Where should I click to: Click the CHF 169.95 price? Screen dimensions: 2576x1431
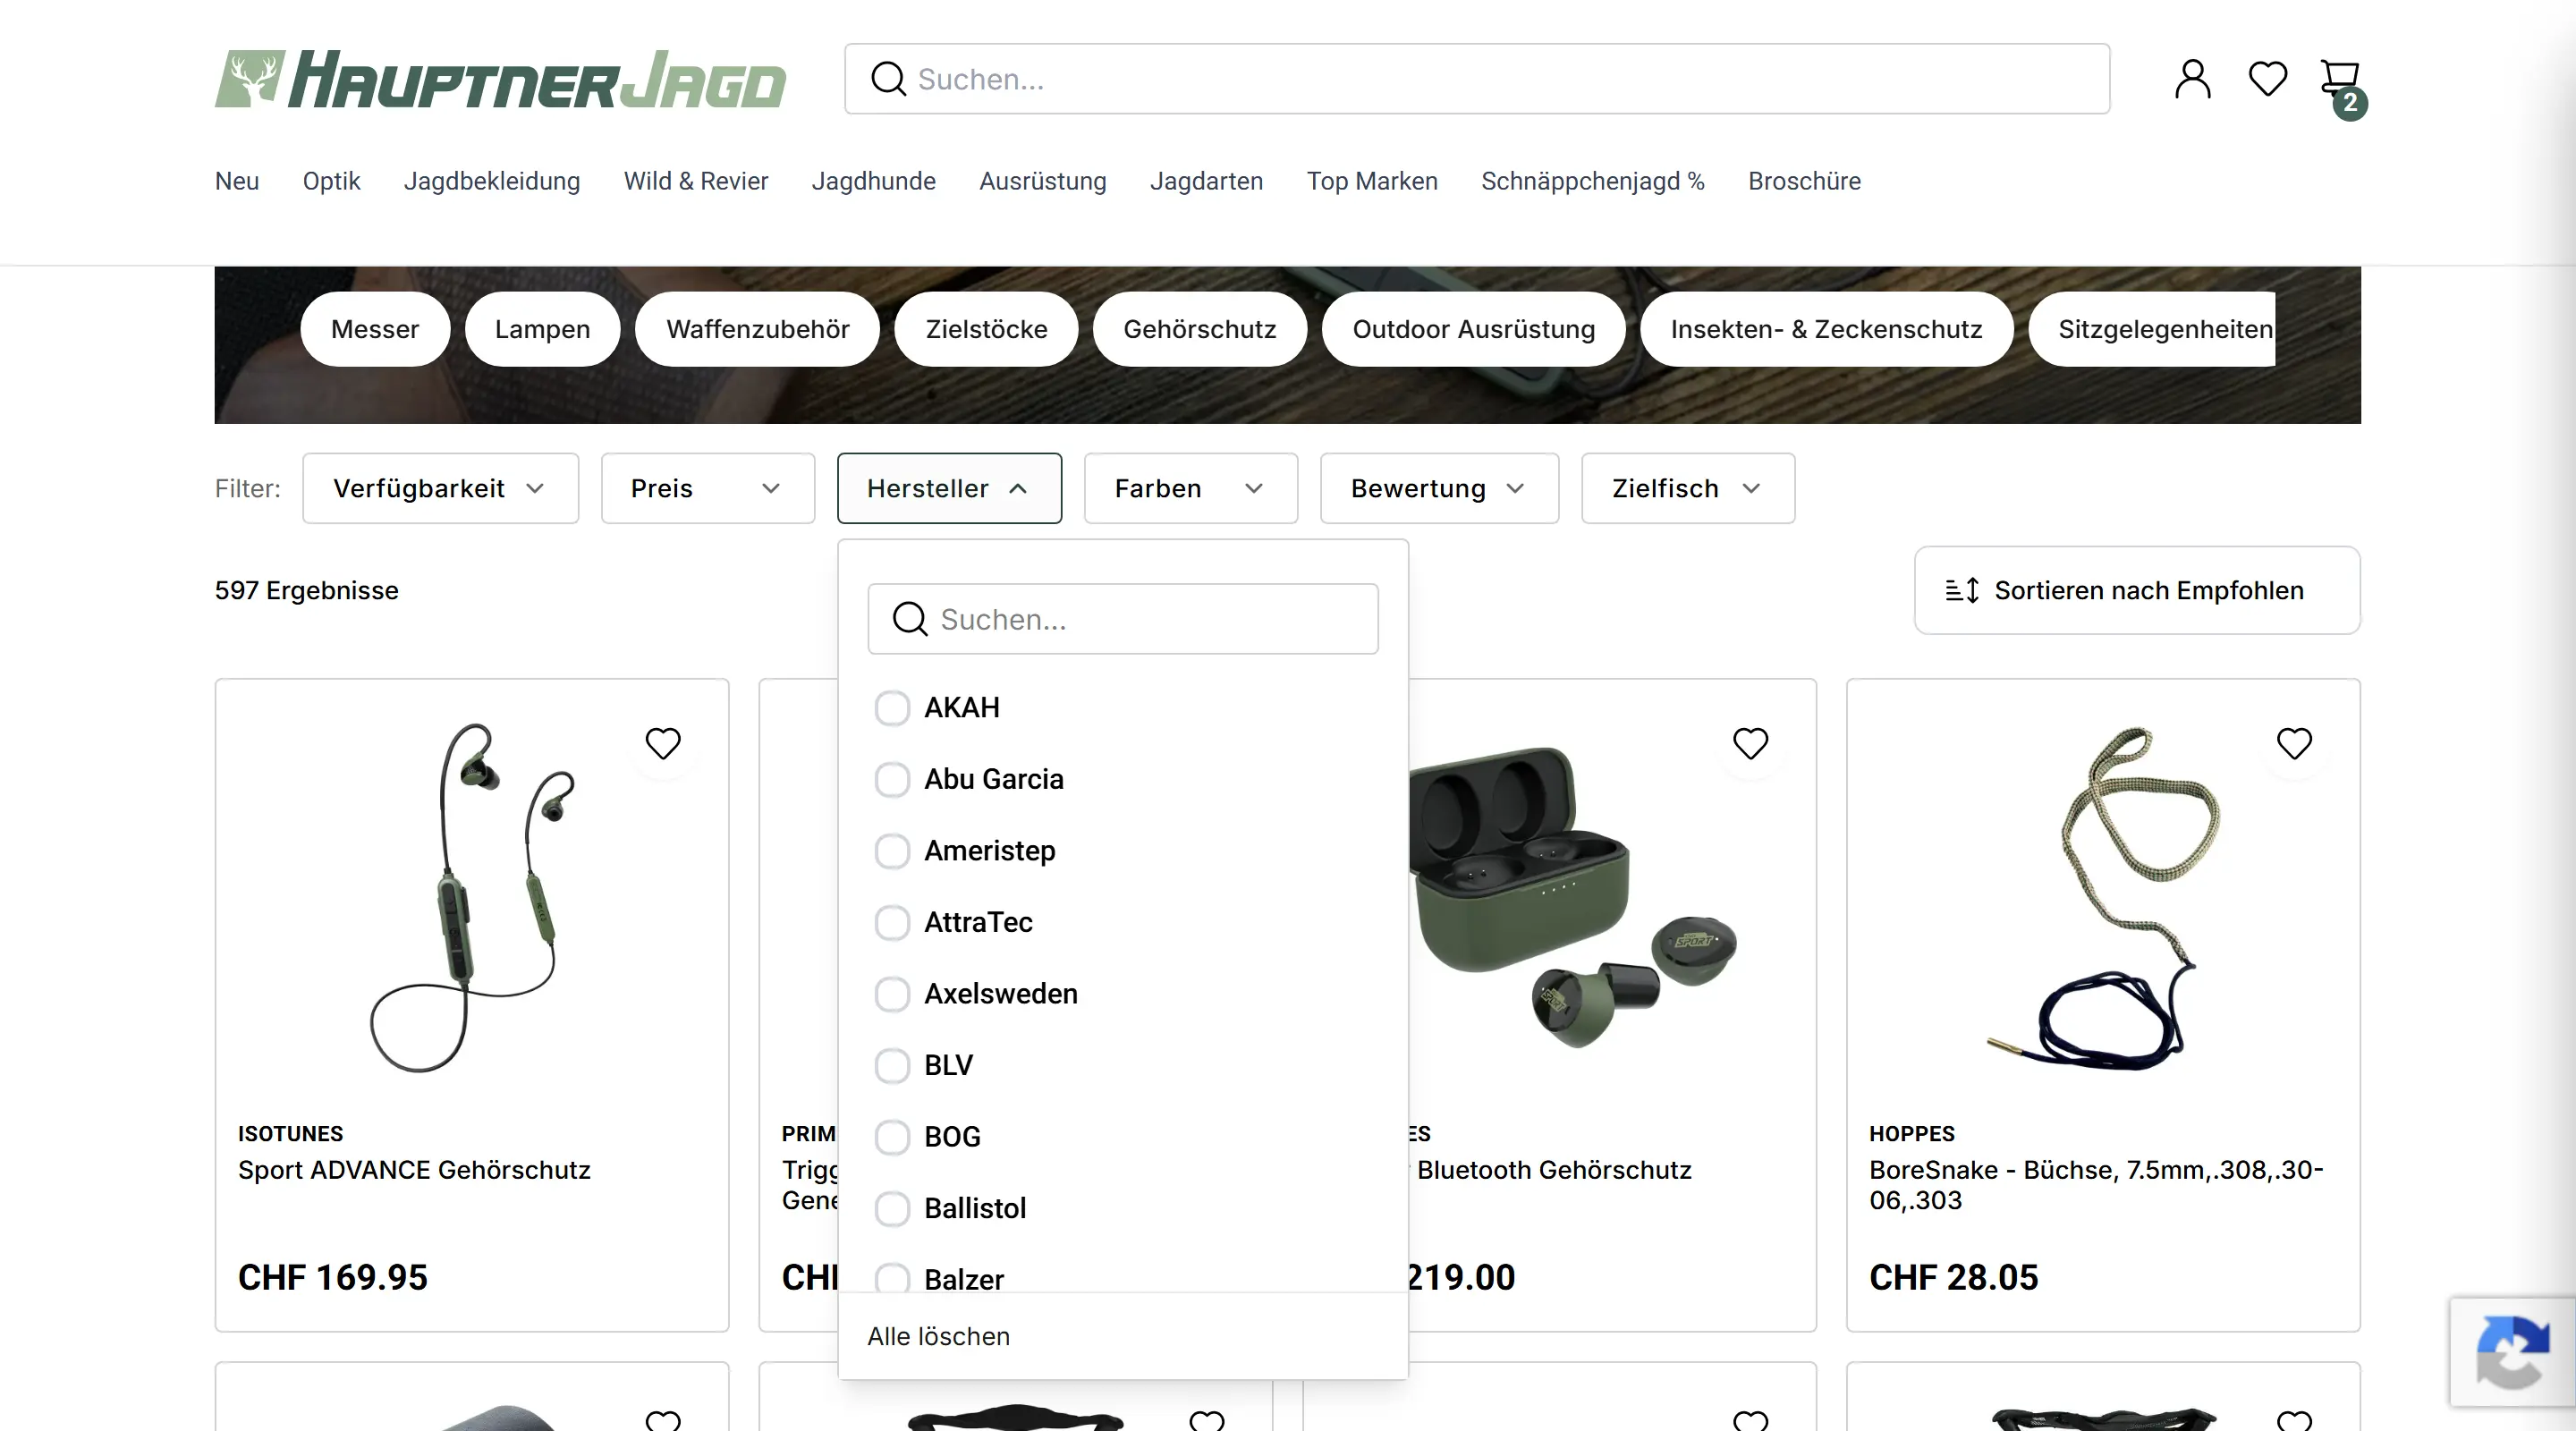point(332,1277)
